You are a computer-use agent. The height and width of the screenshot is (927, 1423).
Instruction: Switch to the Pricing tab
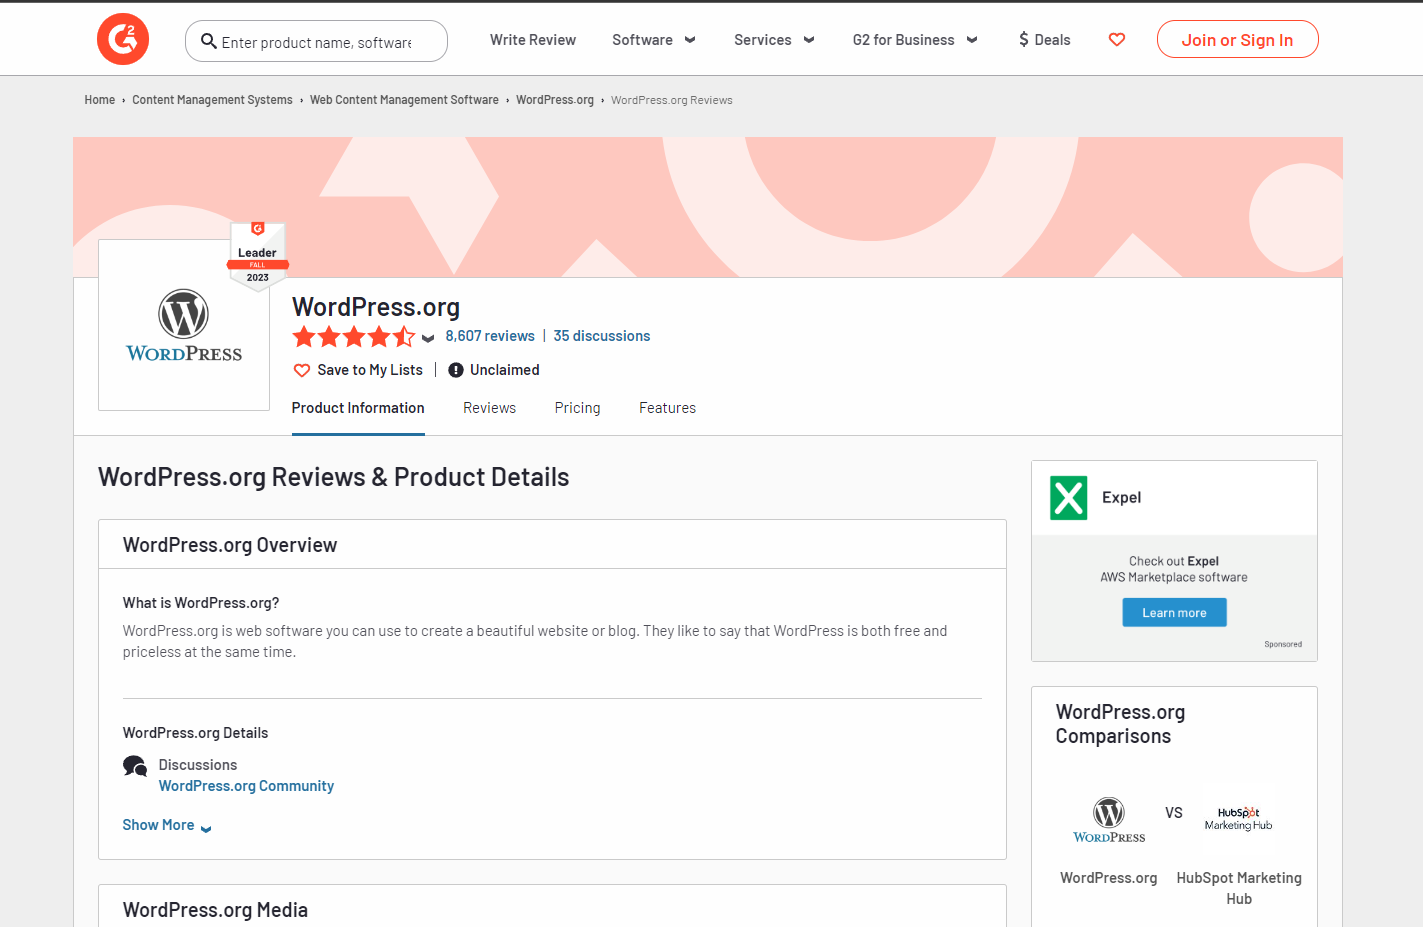point(578,408)
